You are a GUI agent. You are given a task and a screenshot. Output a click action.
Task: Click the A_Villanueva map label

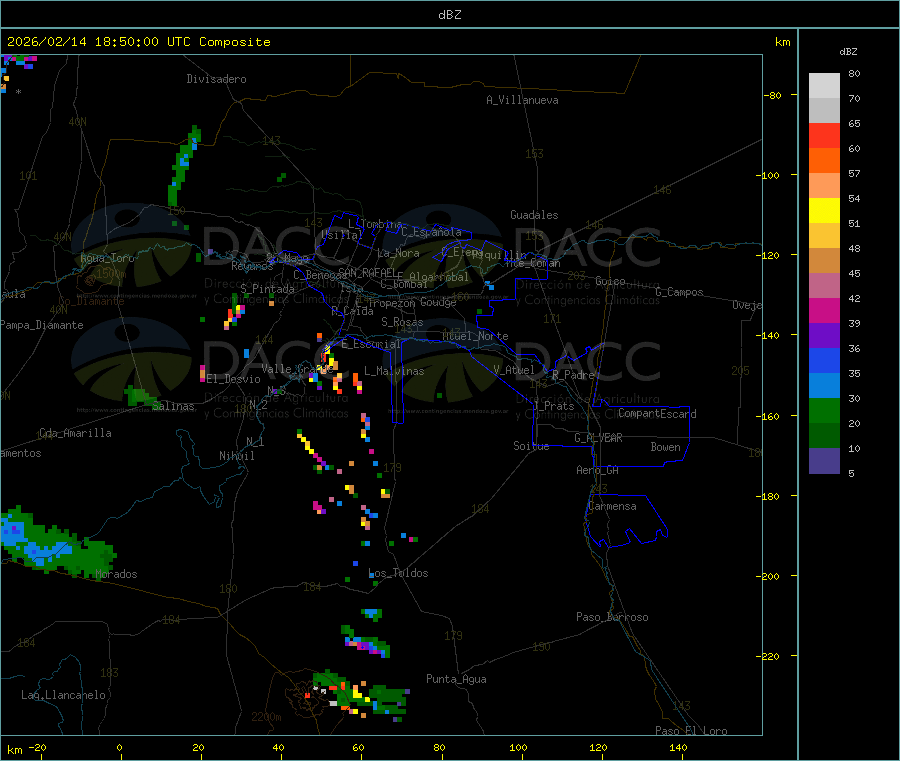(x=522, y=100)
